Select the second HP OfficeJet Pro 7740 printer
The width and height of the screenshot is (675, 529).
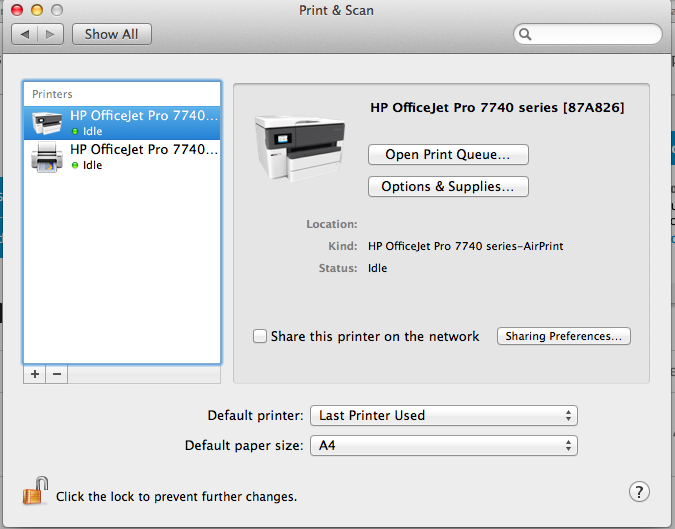(121, 156)
